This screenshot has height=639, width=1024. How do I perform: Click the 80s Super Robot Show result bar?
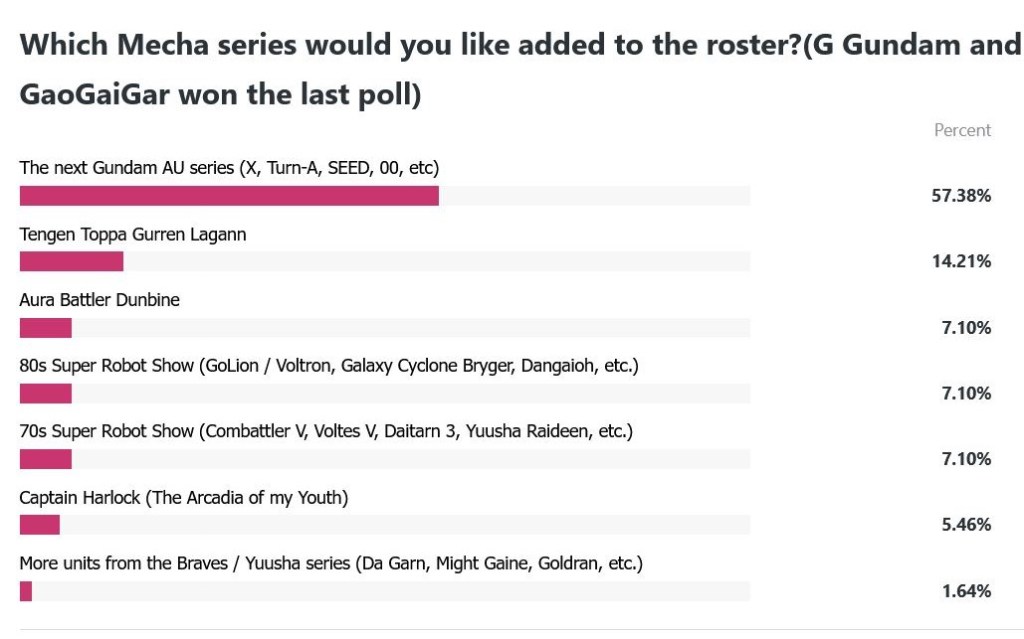coord(46,394)
